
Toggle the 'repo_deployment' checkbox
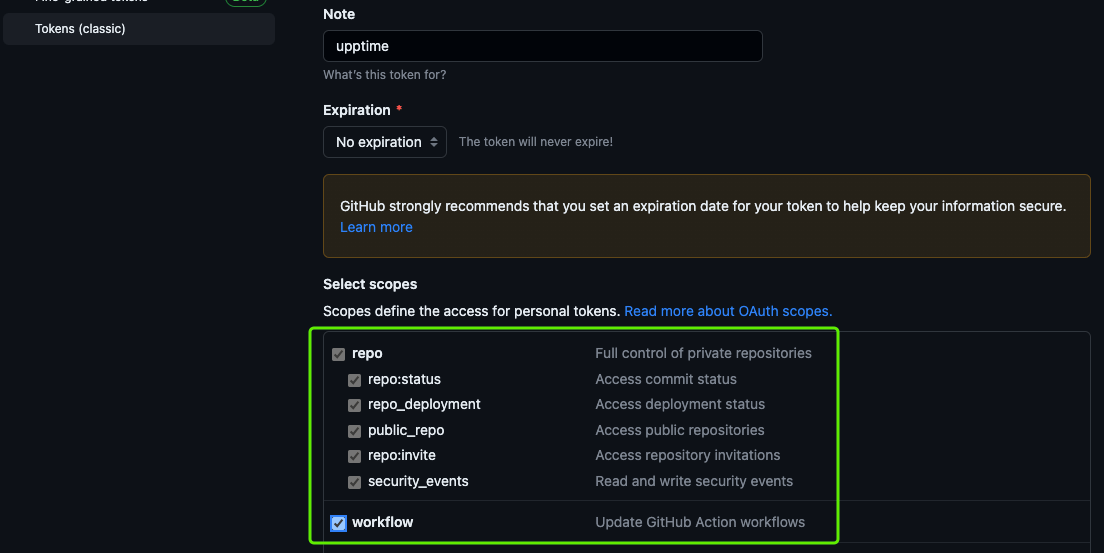coord(355,405)
